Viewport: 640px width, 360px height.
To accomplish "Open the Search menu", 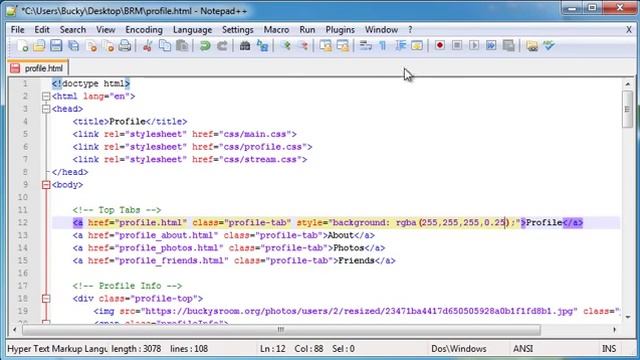I will pyautogui.click(x=73, y=30).
